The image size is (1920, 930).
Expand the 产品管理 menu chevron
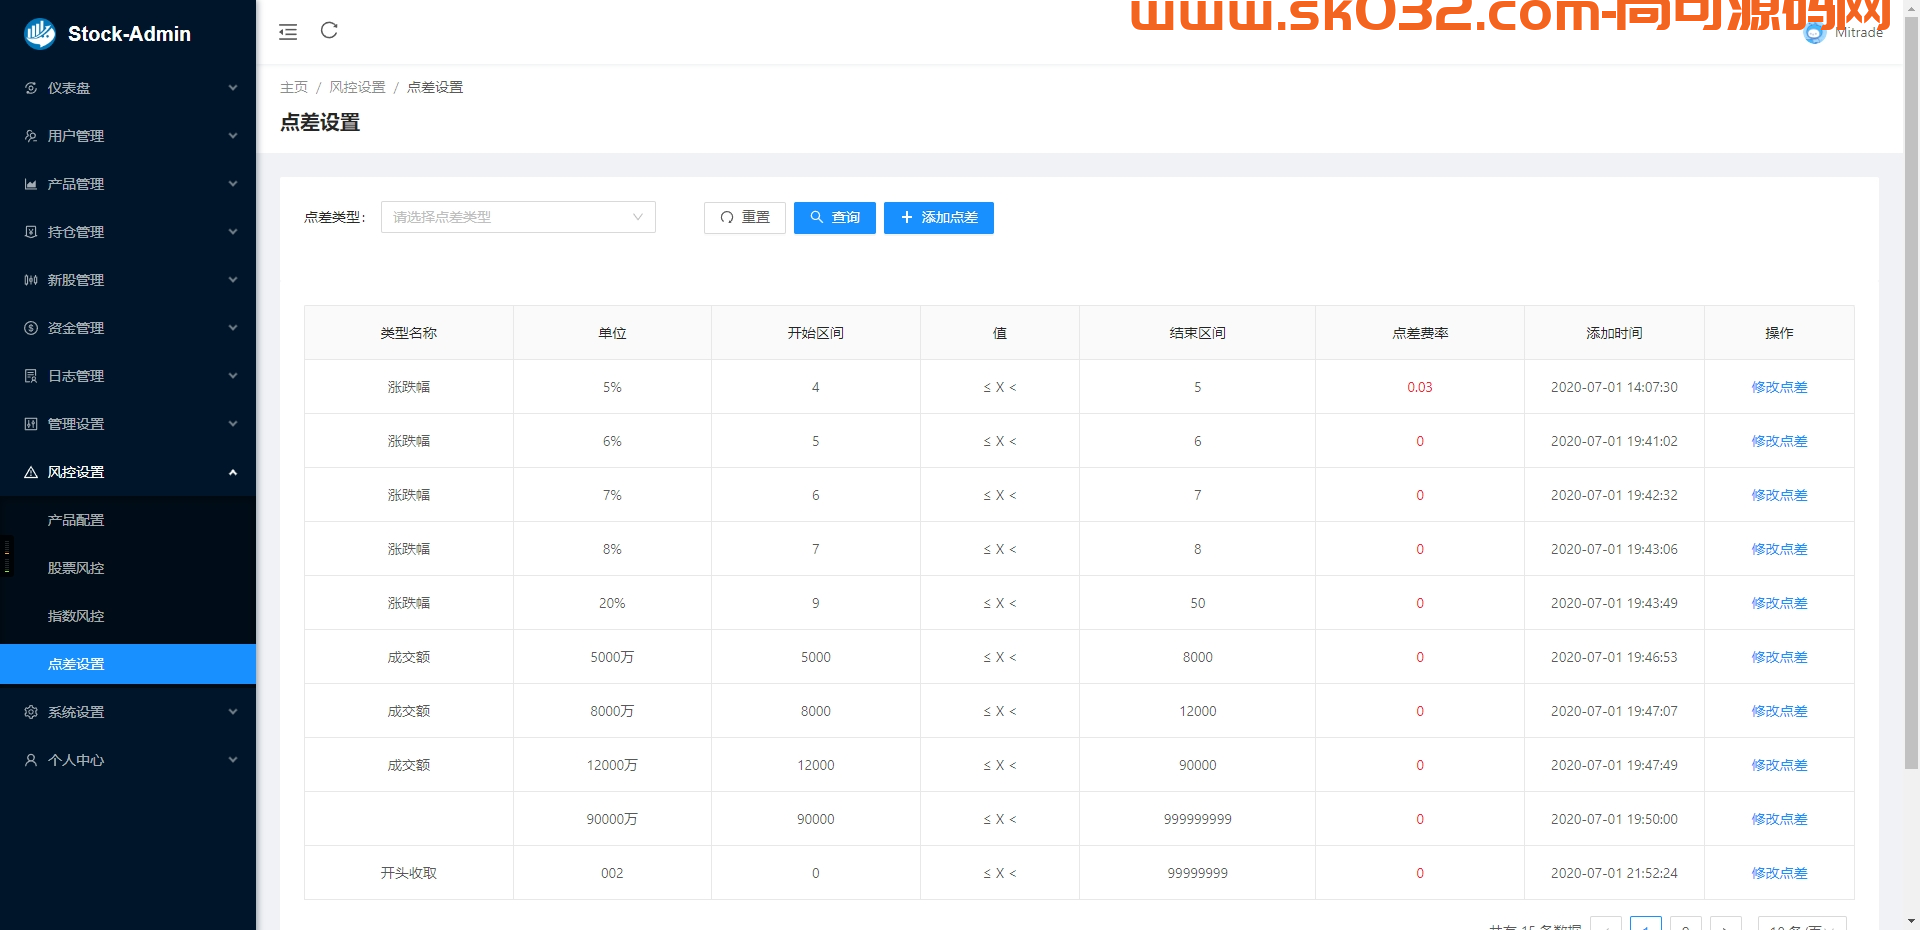coord(233,184)
